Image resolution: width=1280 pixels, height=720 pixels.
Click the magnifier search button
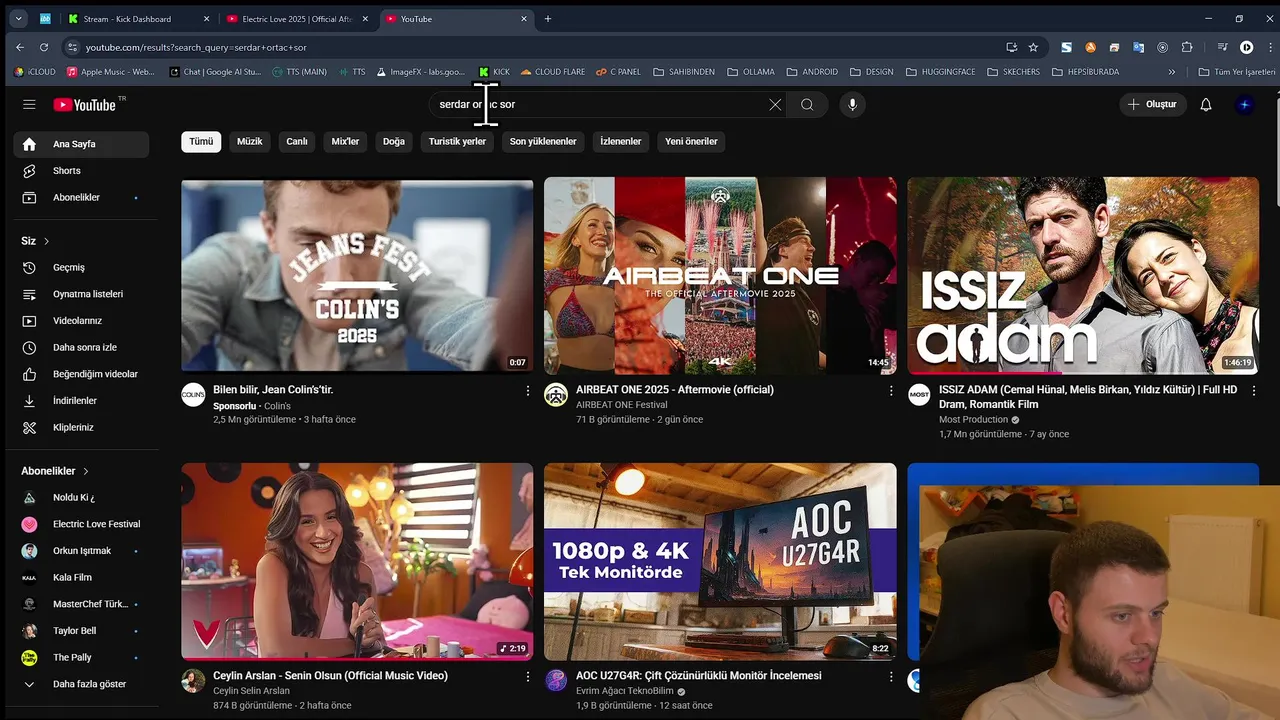[x=807, y=104]
